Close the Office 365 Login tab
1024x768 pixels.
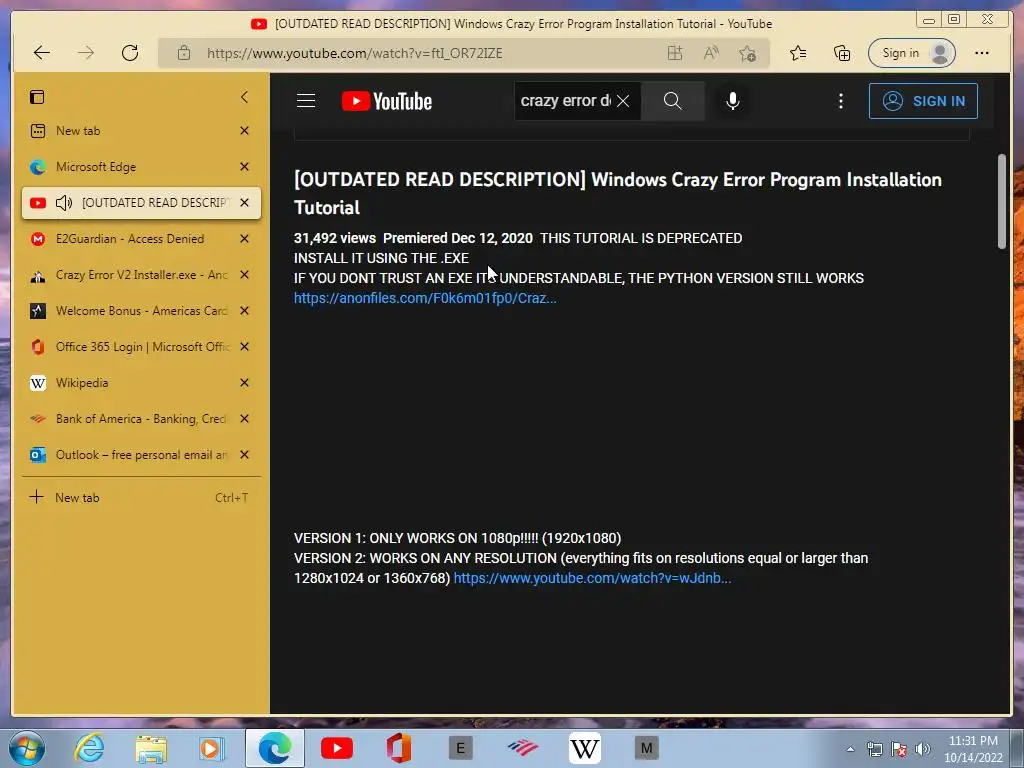coord(244,347)
